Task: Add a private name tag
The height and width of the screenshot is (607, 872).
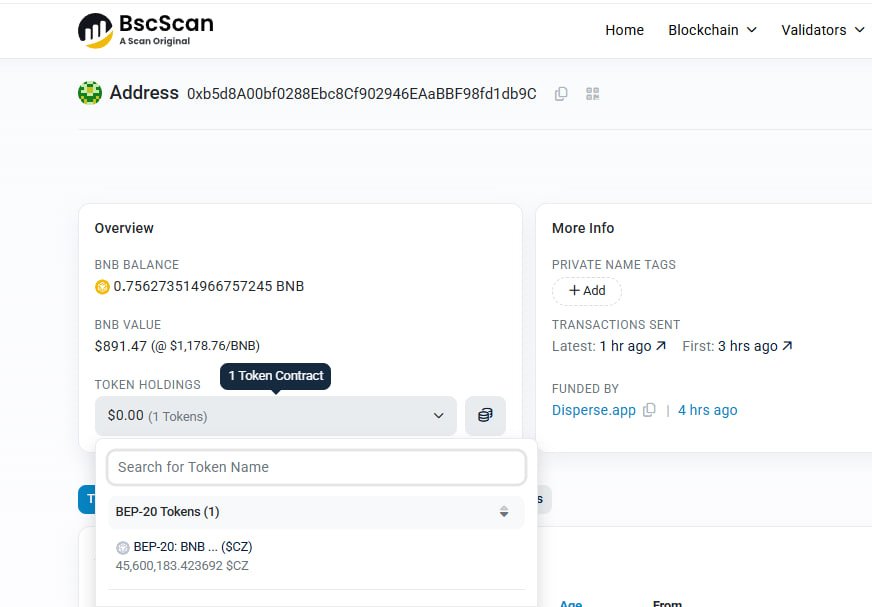Action: point(587,291)
